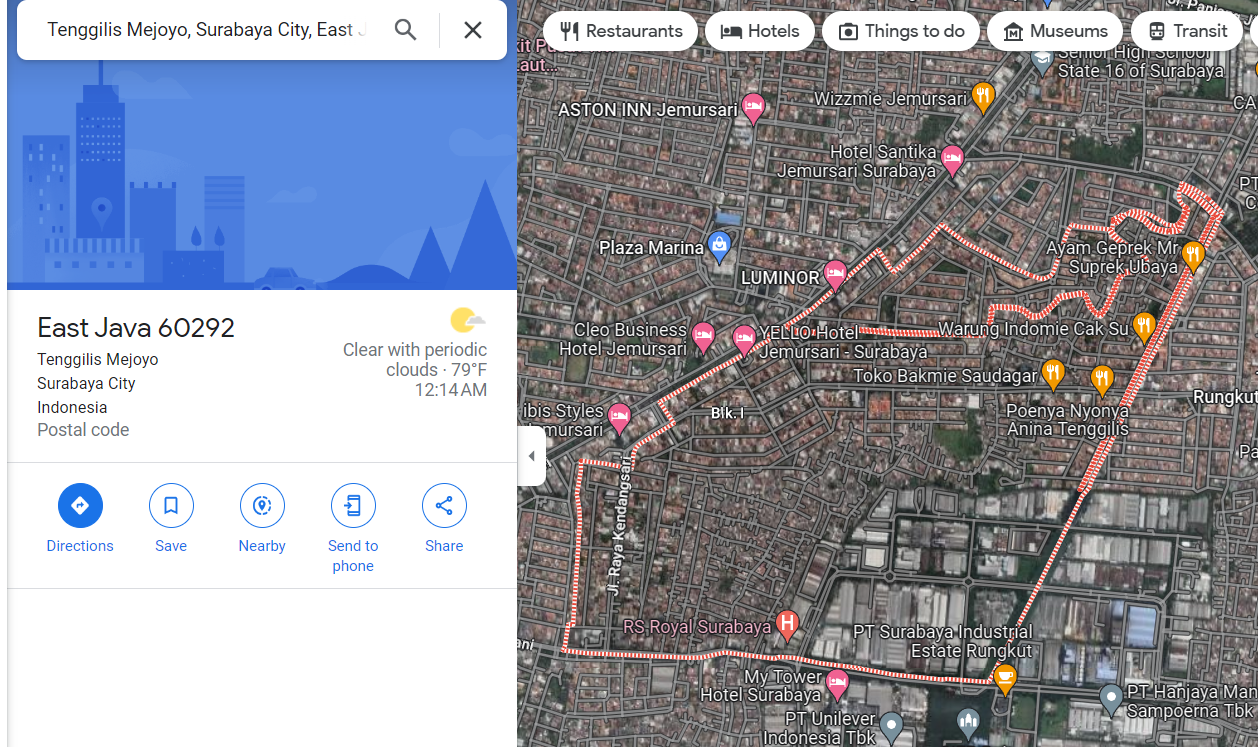Select the Things to do chip
Viewport: 1258px width, 747px height.
click(x=901, y=31)
